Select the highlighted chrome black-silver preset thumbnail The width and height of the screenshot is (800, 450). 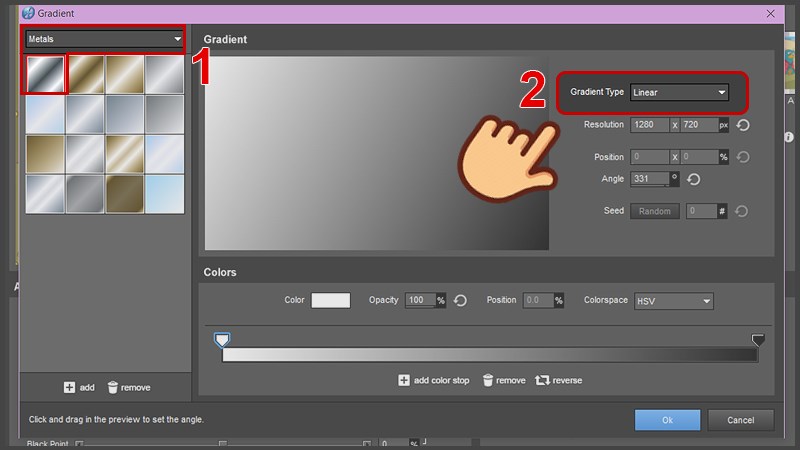[45, 74]
